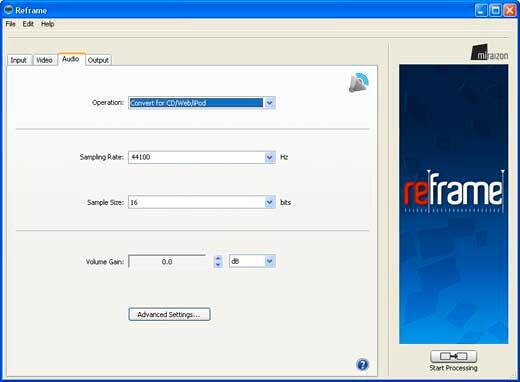Open Advanced Settings dialog

[x=169, y=314]
